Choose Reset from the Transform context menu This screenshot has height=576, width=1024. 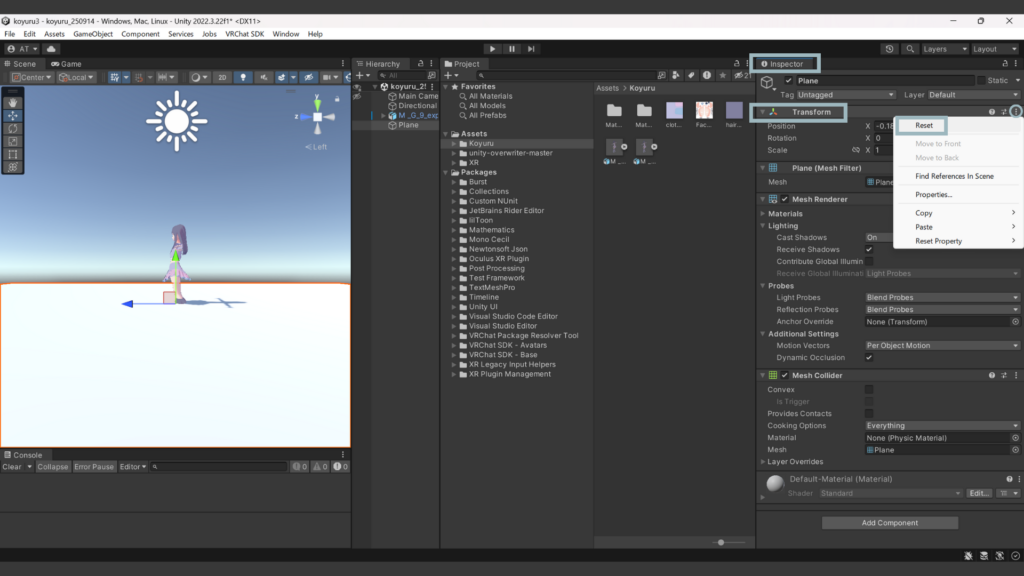click(x=924, y=126)
